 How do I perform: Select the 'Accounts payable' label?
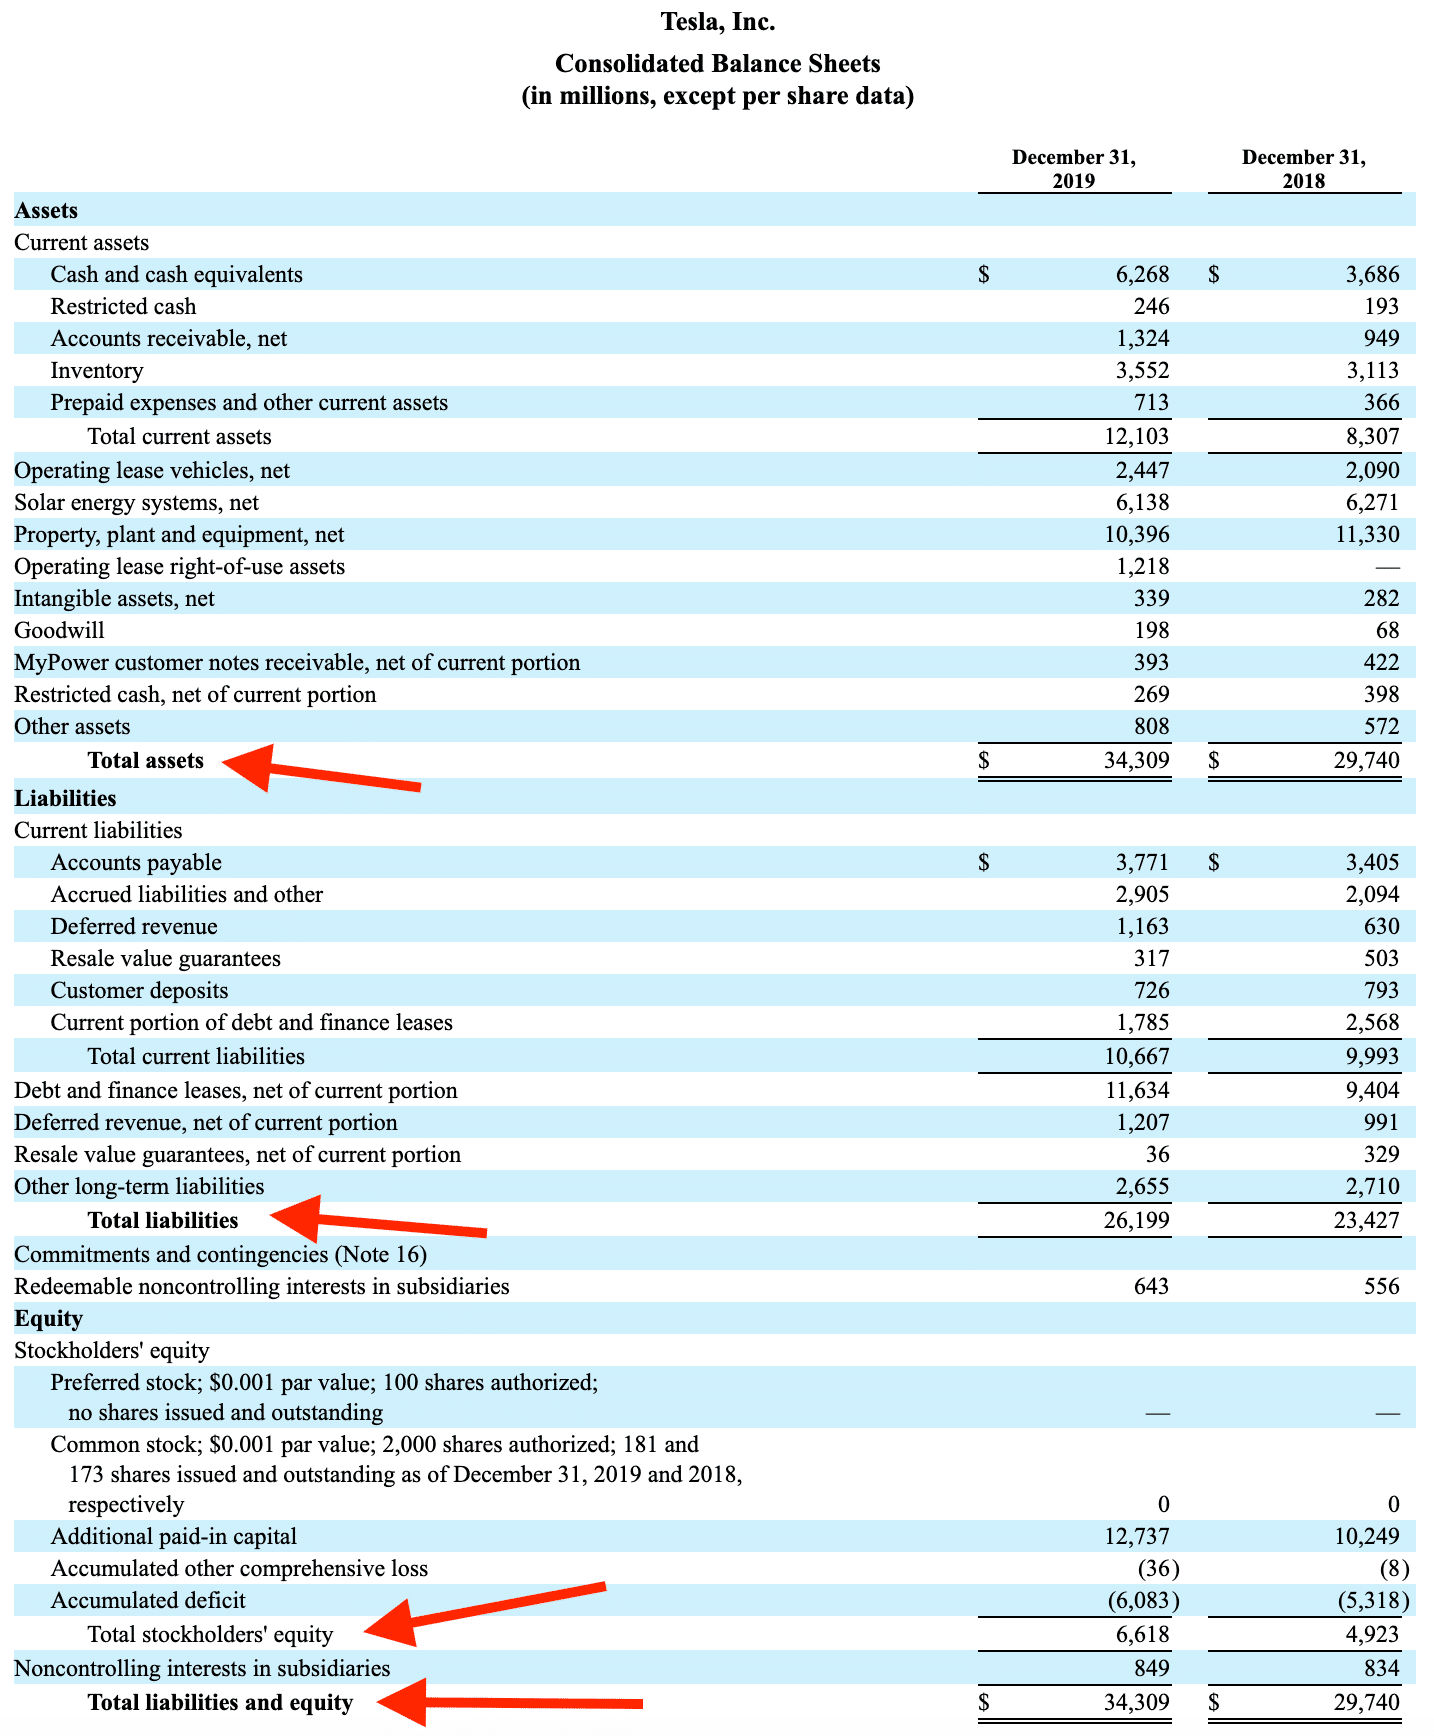click(x=136, y=862)
